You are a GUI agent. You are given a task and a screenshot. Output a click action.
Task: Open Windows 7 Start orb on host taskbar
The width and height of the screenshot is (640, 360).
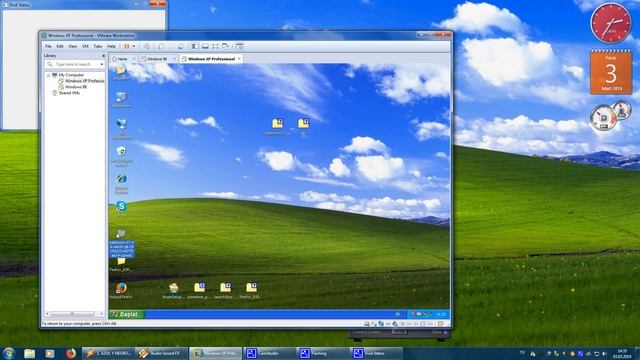pos(9,353)
